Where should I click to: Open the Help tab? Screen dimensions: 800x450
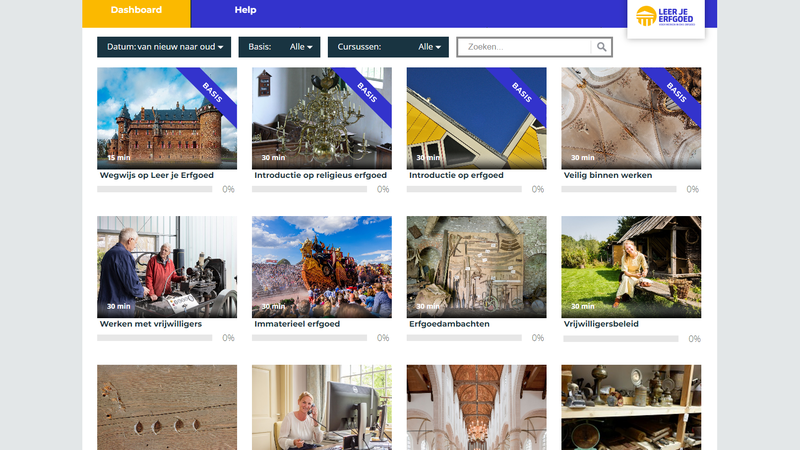245,11
